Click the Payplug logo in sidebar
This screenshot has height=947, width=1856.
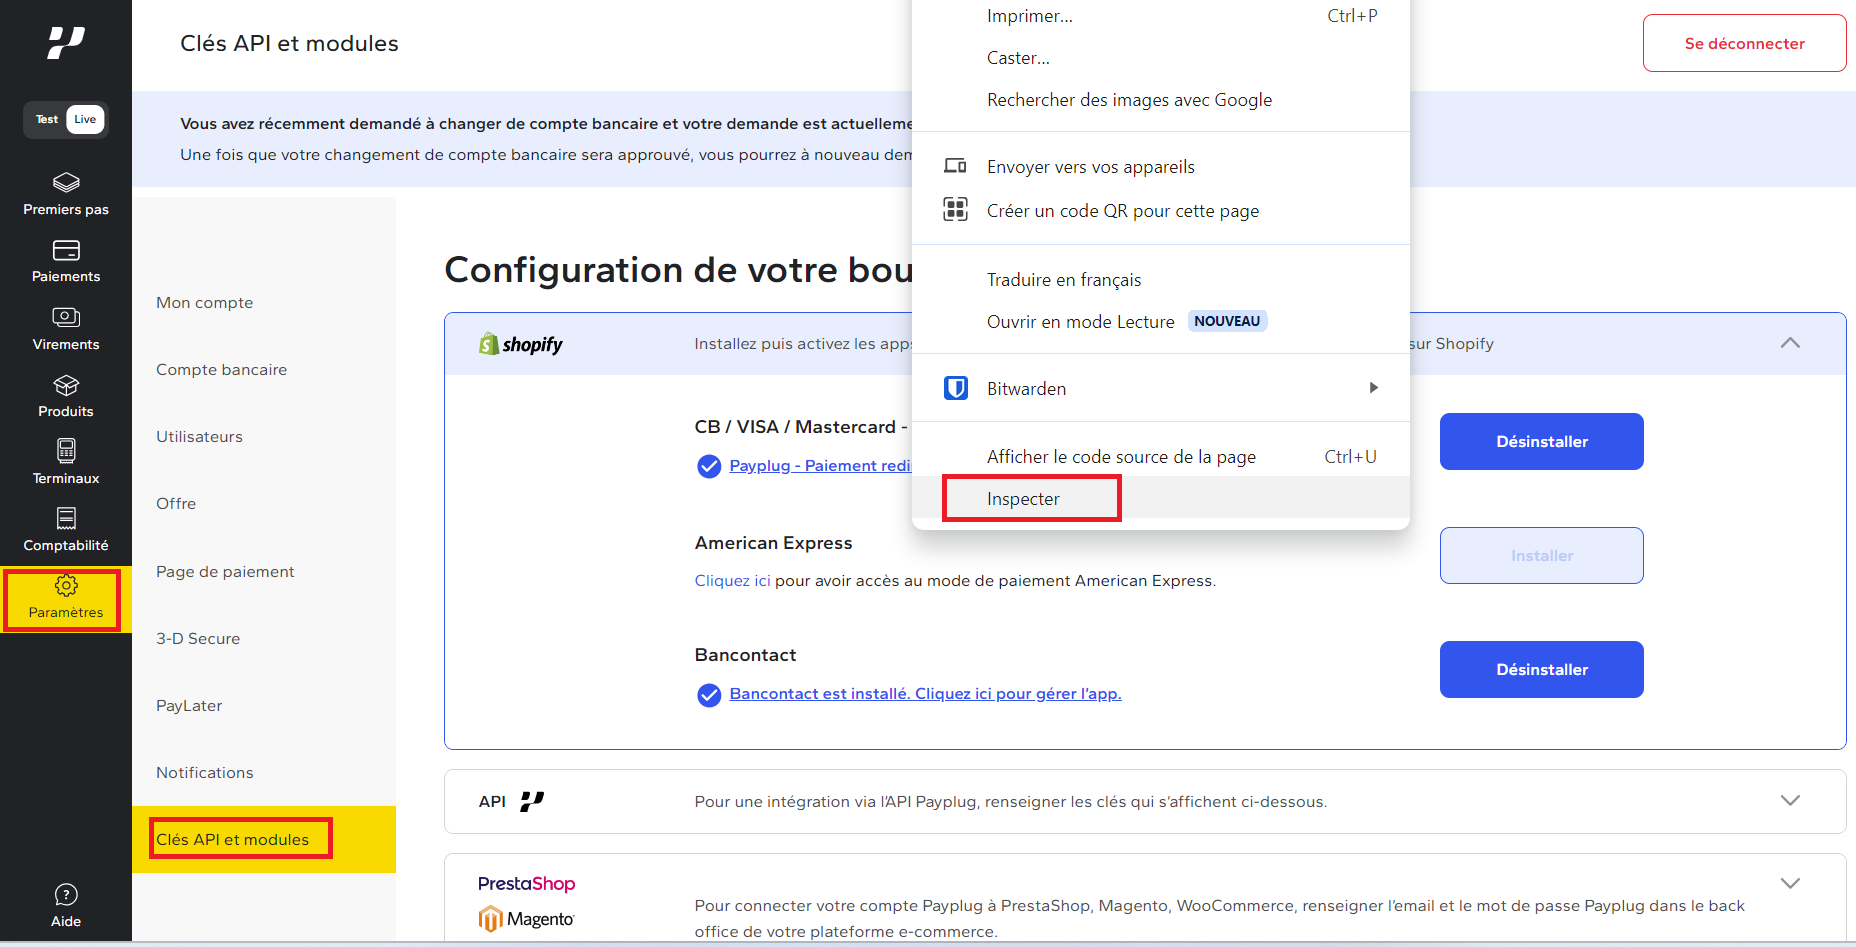(66, 43)
